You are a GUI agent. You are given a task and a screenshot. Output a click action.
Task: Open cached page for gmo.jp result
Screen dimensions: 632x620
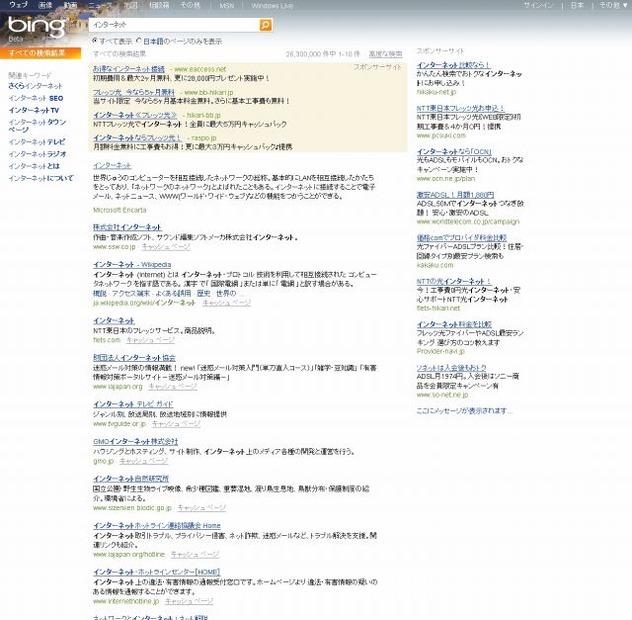tap(143, 461)
